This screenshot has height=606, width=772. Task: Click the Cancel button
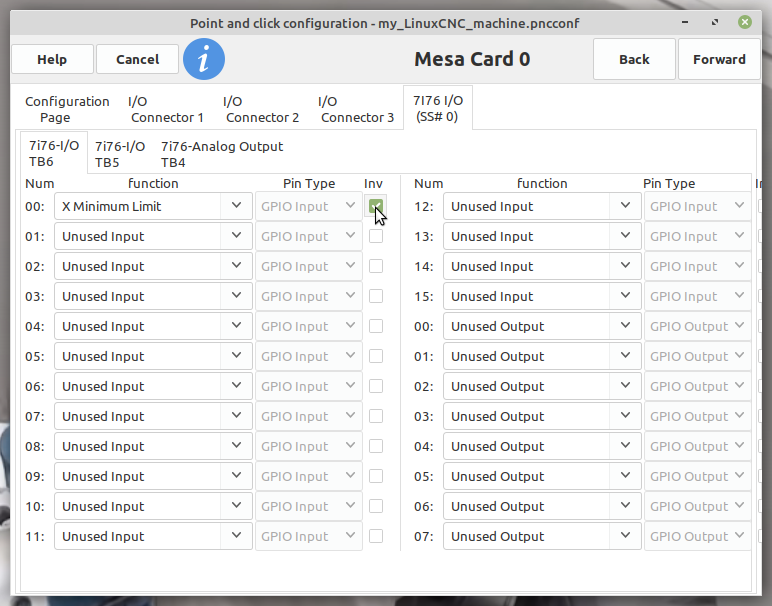(x=137, y=59)
